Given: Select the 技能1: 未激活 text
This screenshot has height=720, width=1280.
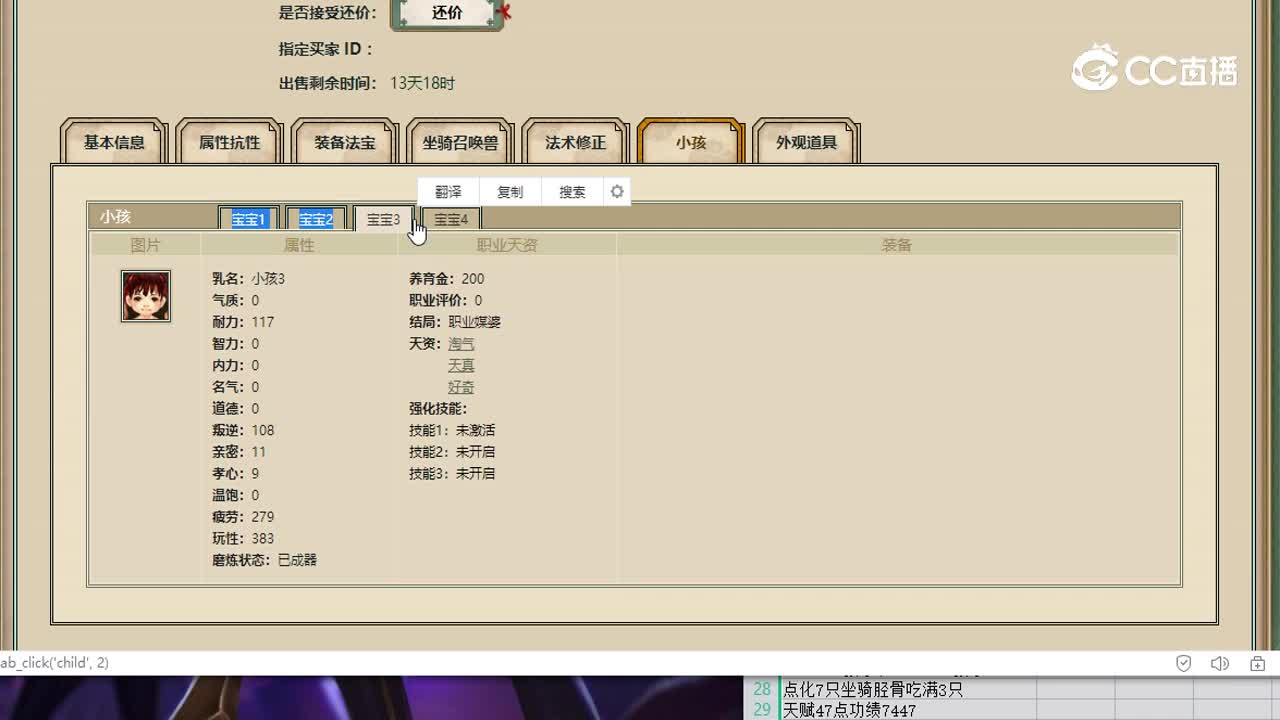Looking at the screenshot, I should tap(452, 430).
